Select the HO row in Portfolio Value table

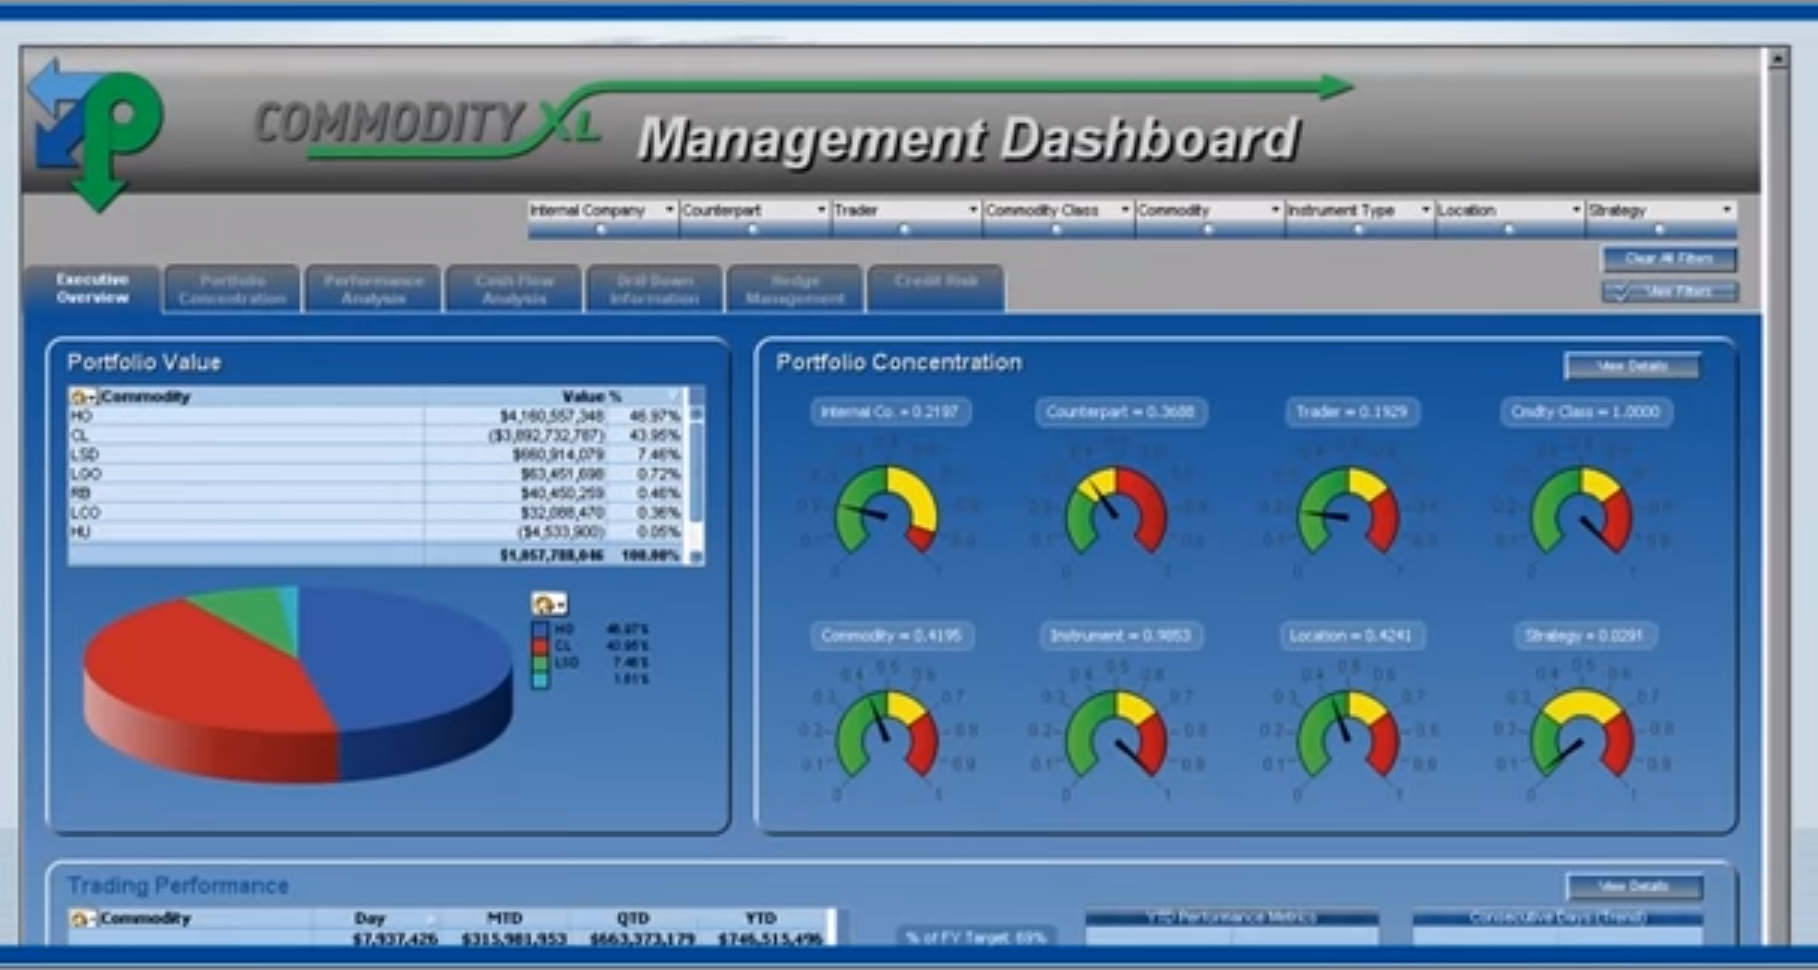tap(378, 416)
